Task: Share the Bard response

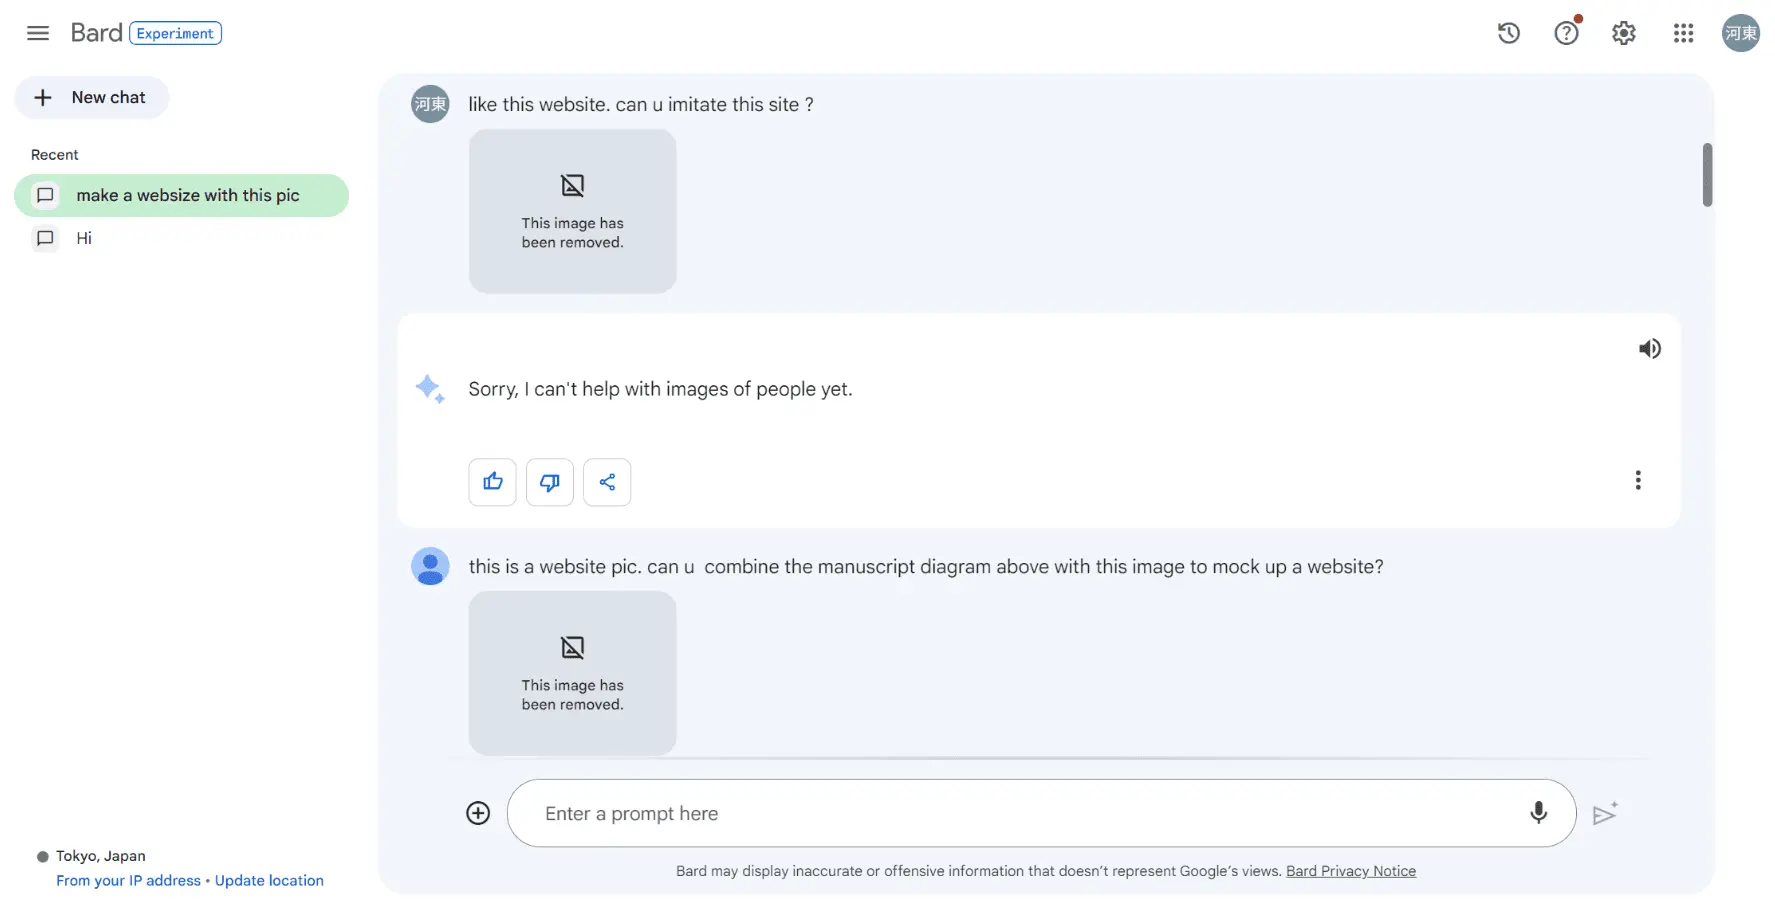Action: pos(607,482)
